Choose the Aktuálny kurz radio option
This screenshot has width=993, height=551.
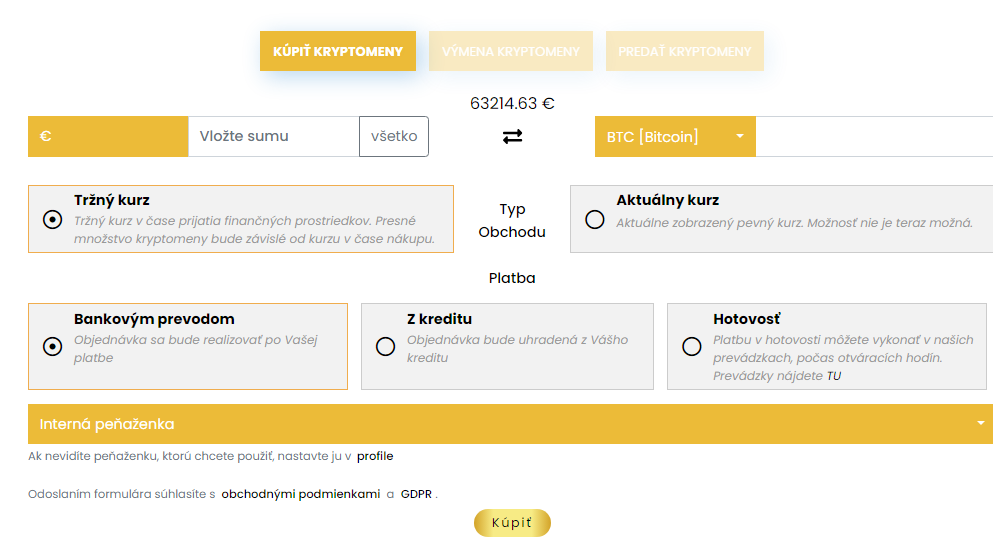(595, 219)
